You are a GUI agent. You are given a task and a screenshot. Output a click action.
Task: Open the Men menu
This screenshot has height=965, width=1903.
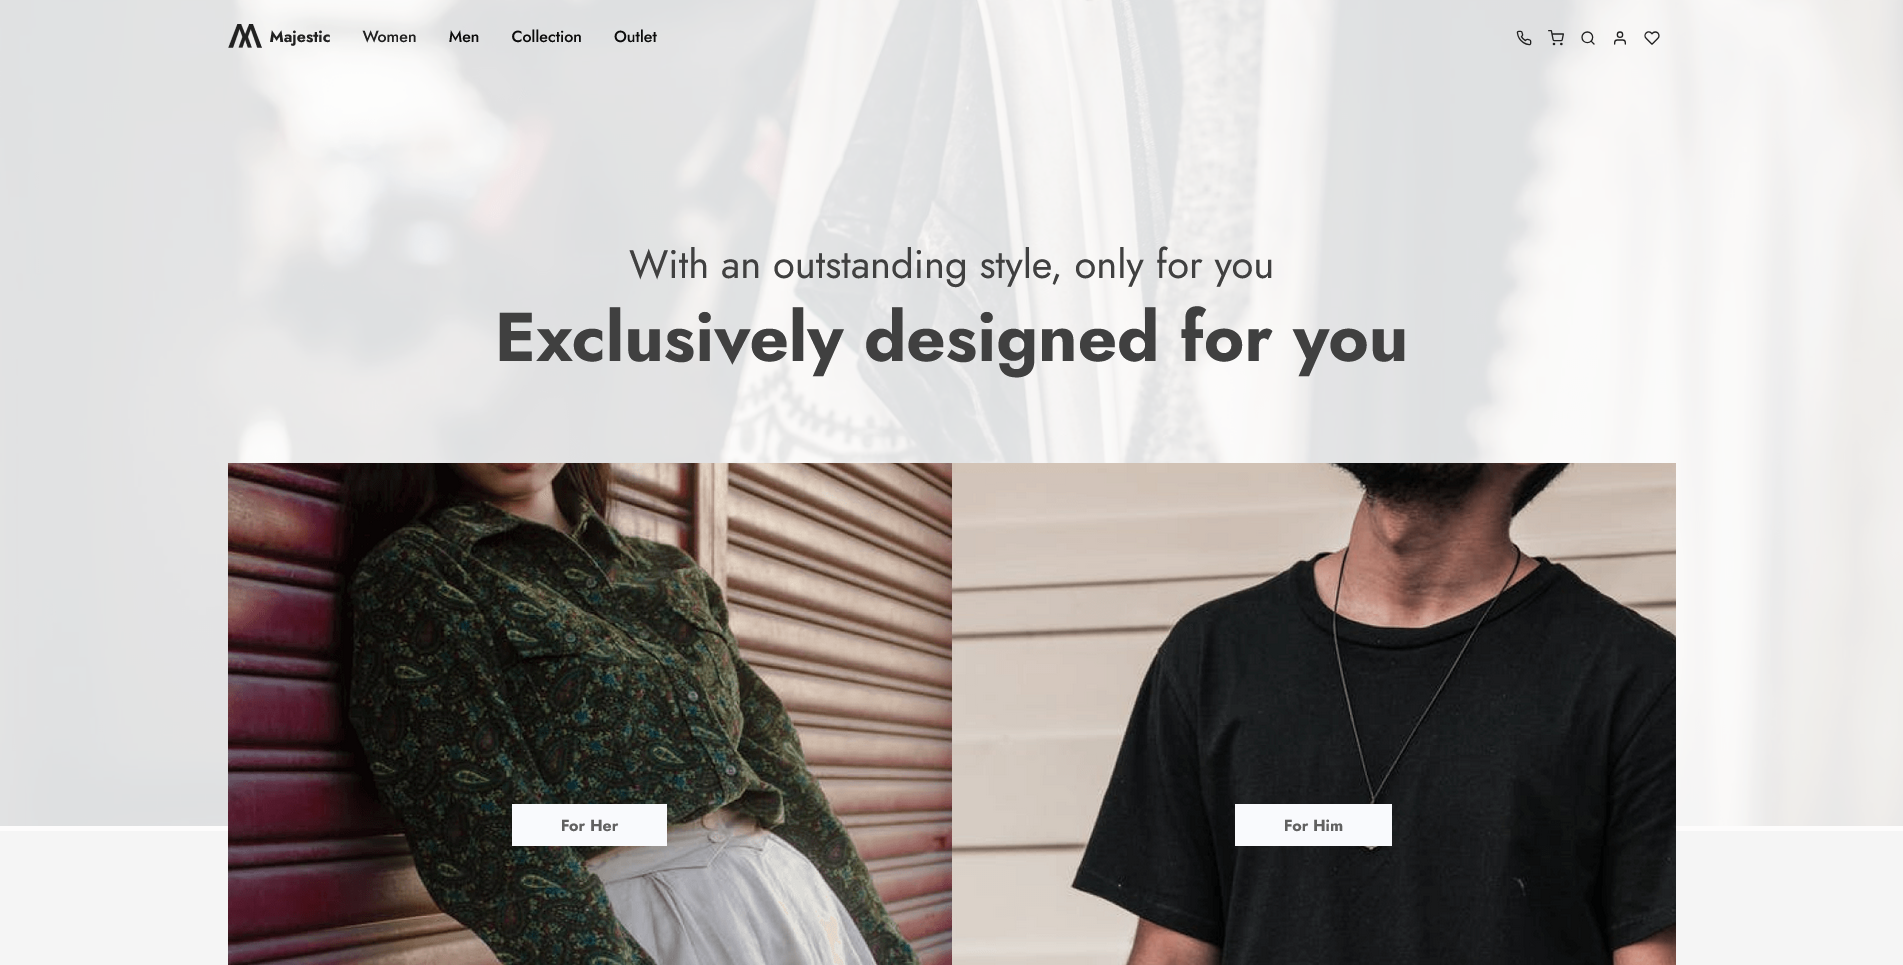[x=464, y=37]
